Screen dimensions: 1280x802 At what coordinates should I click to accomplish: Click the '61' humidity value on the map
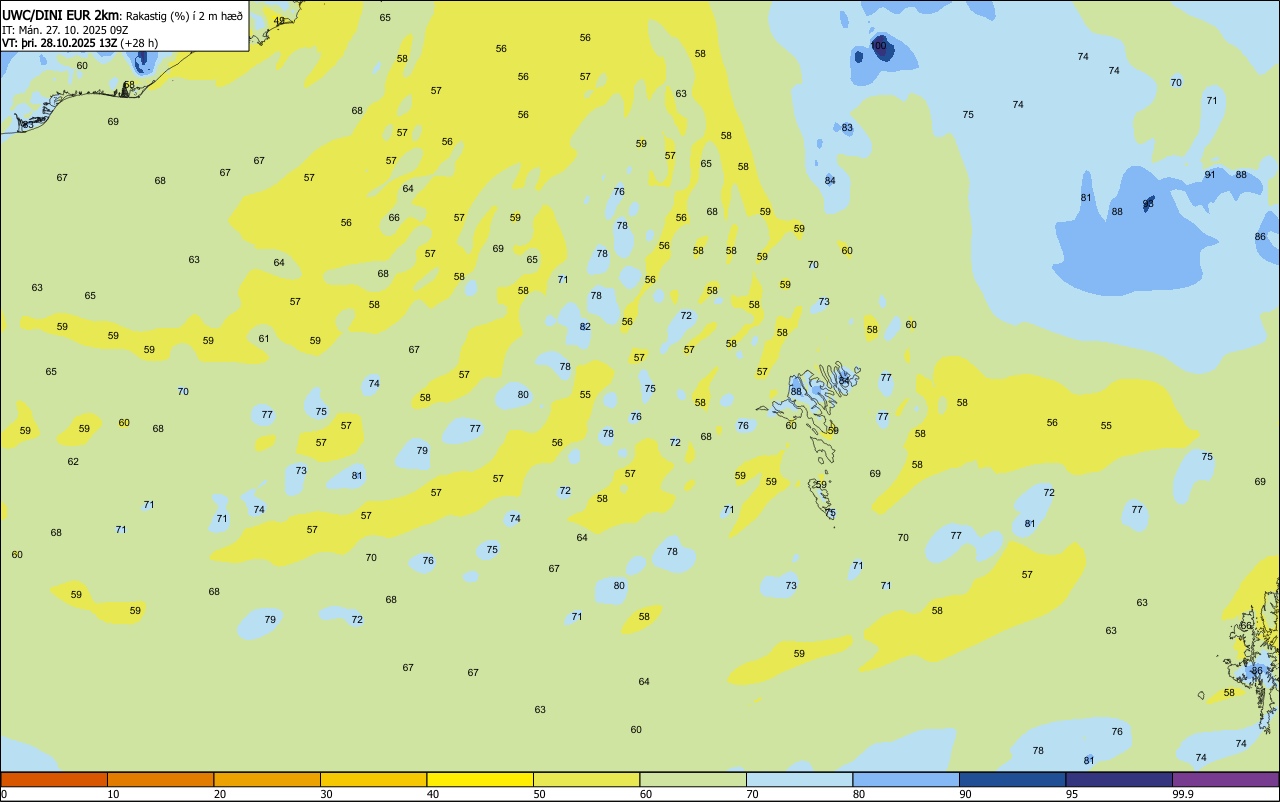[x=264, y=338]
